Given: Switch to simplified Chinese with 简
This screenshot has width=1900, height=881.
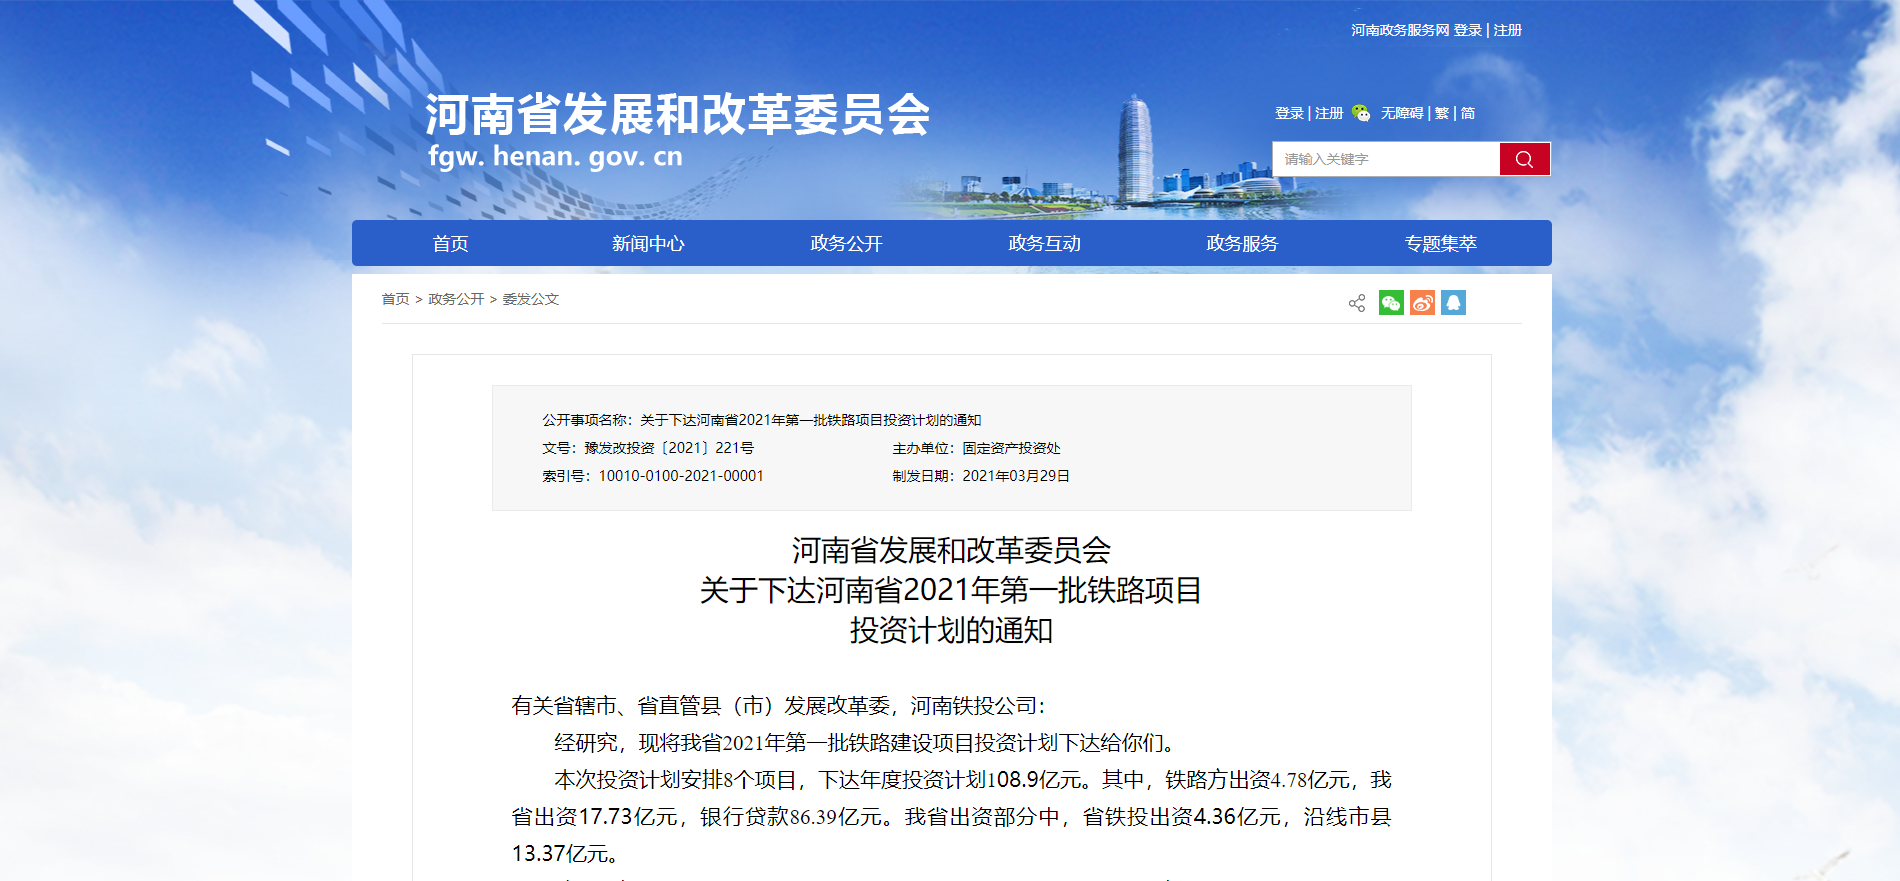Looking at the screenshot, I should tap(1468, 114).
